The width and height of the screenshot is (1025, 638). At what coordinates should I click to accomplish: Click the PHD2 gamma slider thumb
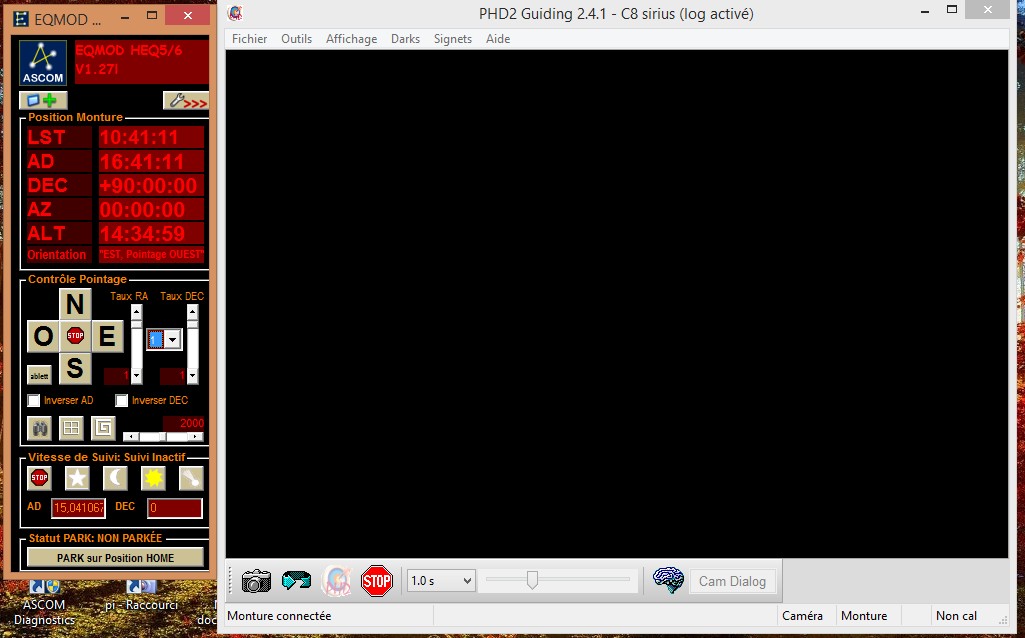[532, 580]
